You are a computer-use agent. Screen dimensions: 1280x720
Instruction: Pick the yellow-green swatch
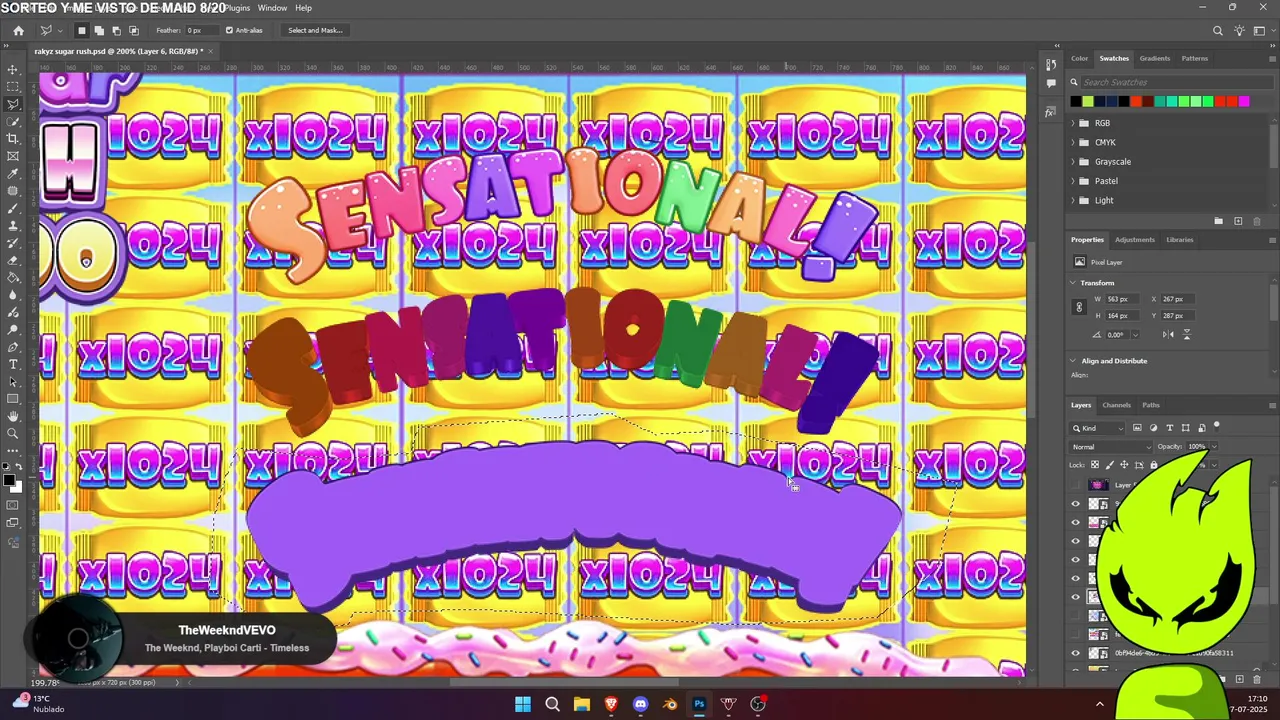pyautogui.click(x=1087, y=101)
